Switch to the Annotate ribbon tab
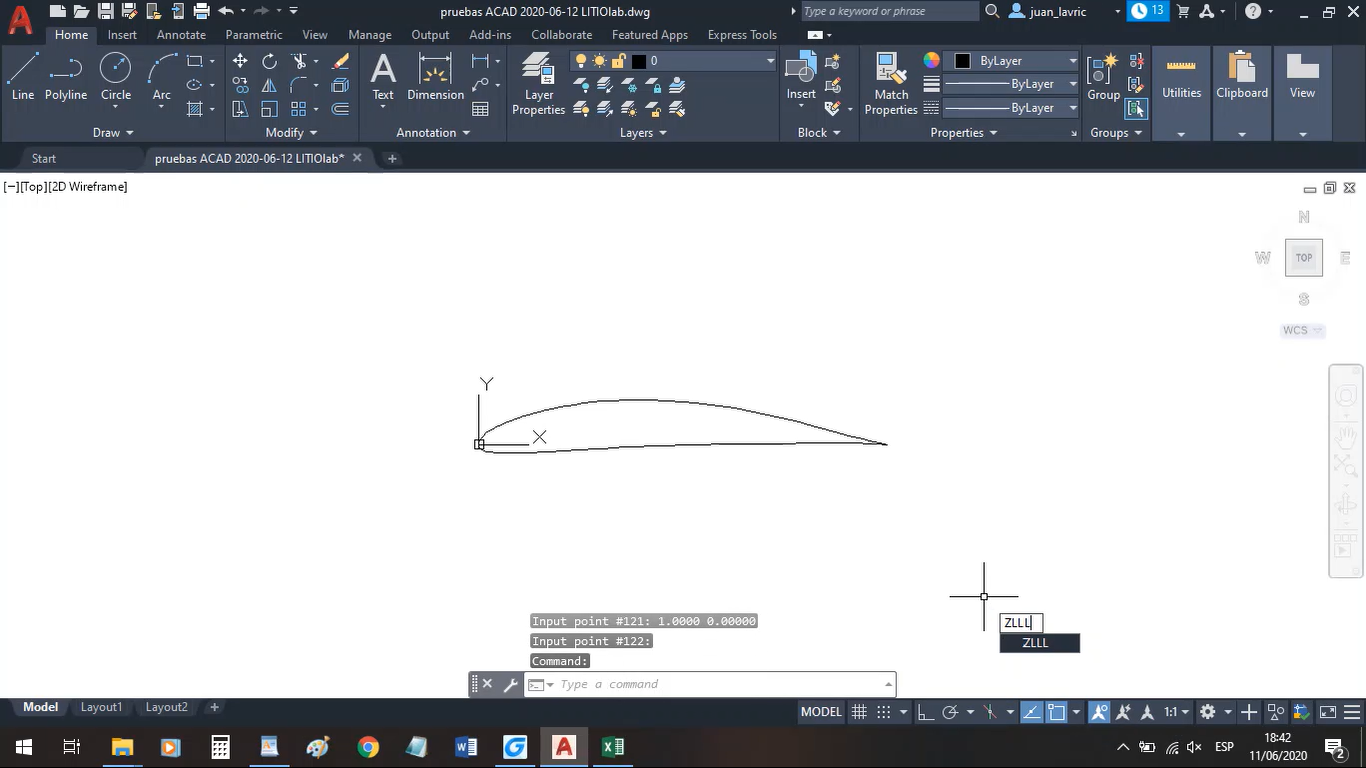 pos(181,35)
